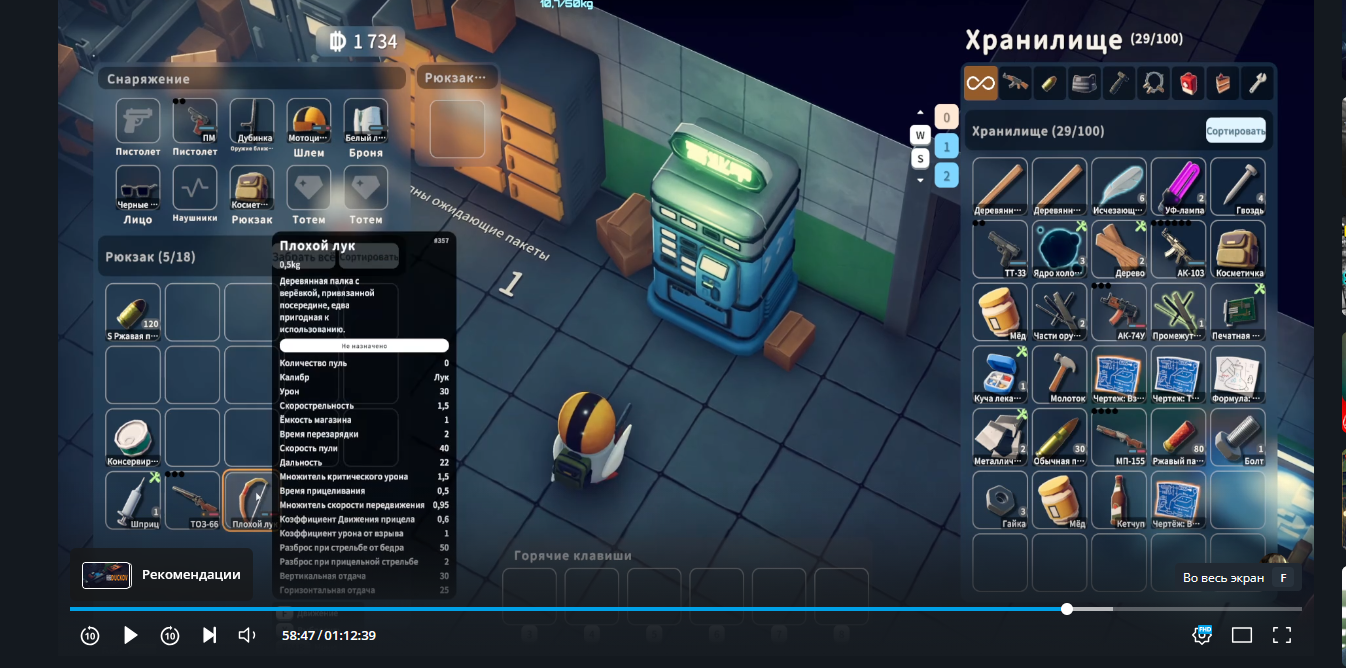Viewport: 1346px width, 668px height.
Task: Select the Молоток hammer item
Action: [x=1059, y=375]
